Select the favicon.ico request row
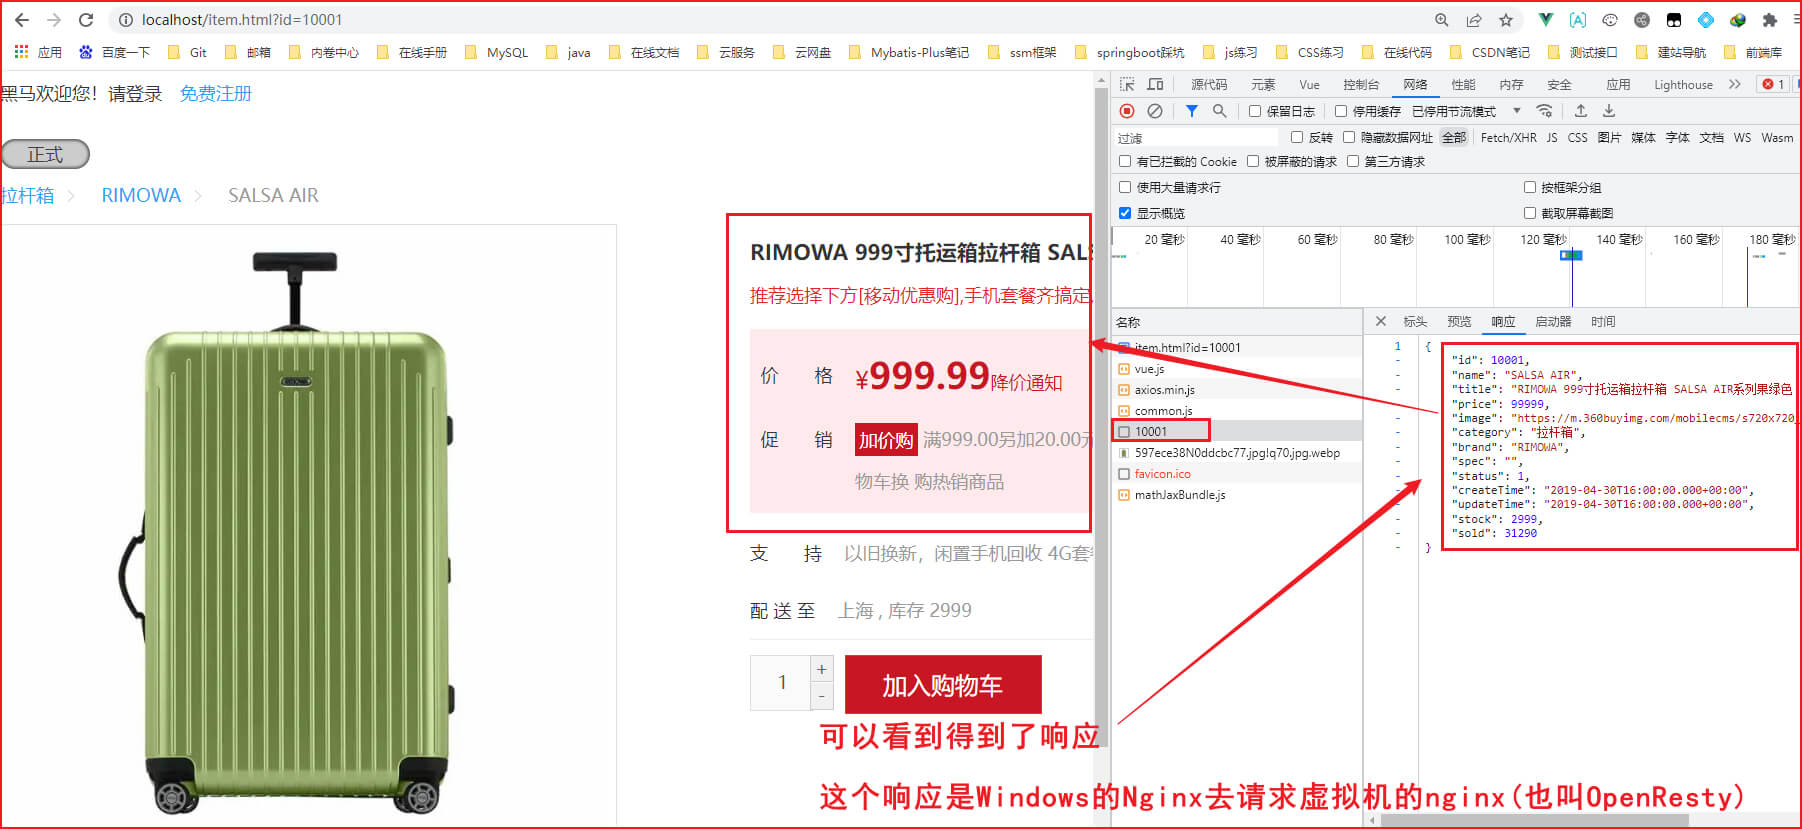Image resolution: width=1802 pixels, height=829 pixels. [1237, 473]
